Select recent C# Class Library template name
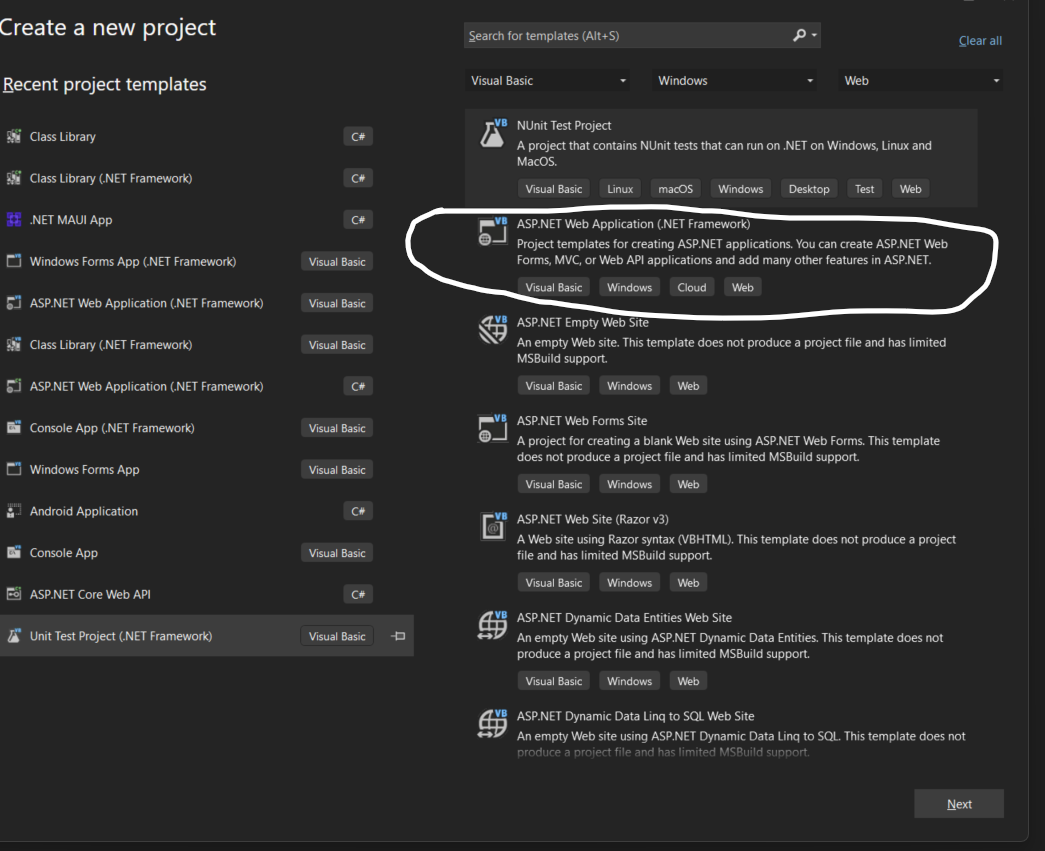The width and height of the screenshot is (1045, 851). [x=63, y=137]
